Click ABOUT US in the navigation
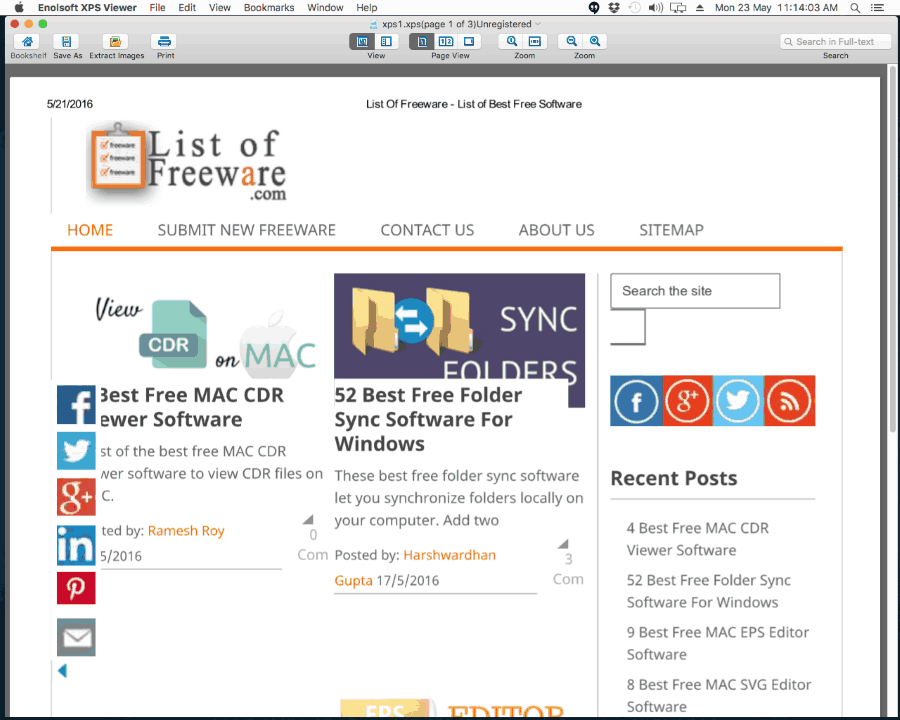The image size is (900, 720). point(557,230)
